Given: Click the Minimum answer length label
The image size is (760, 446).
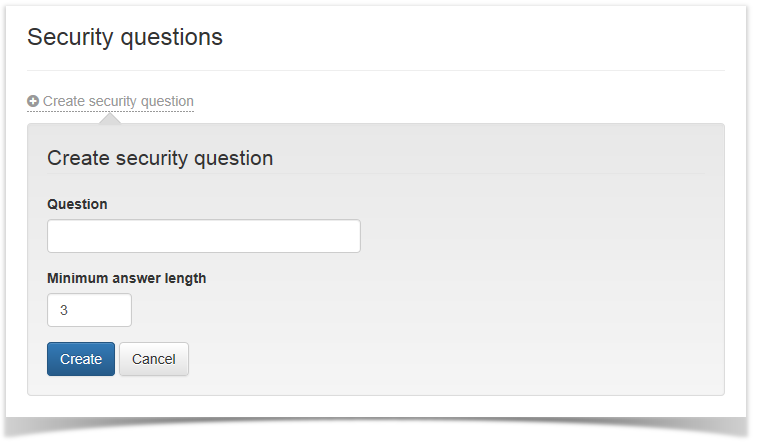Looking at the screenshot, I should click(x=126, y=278).
